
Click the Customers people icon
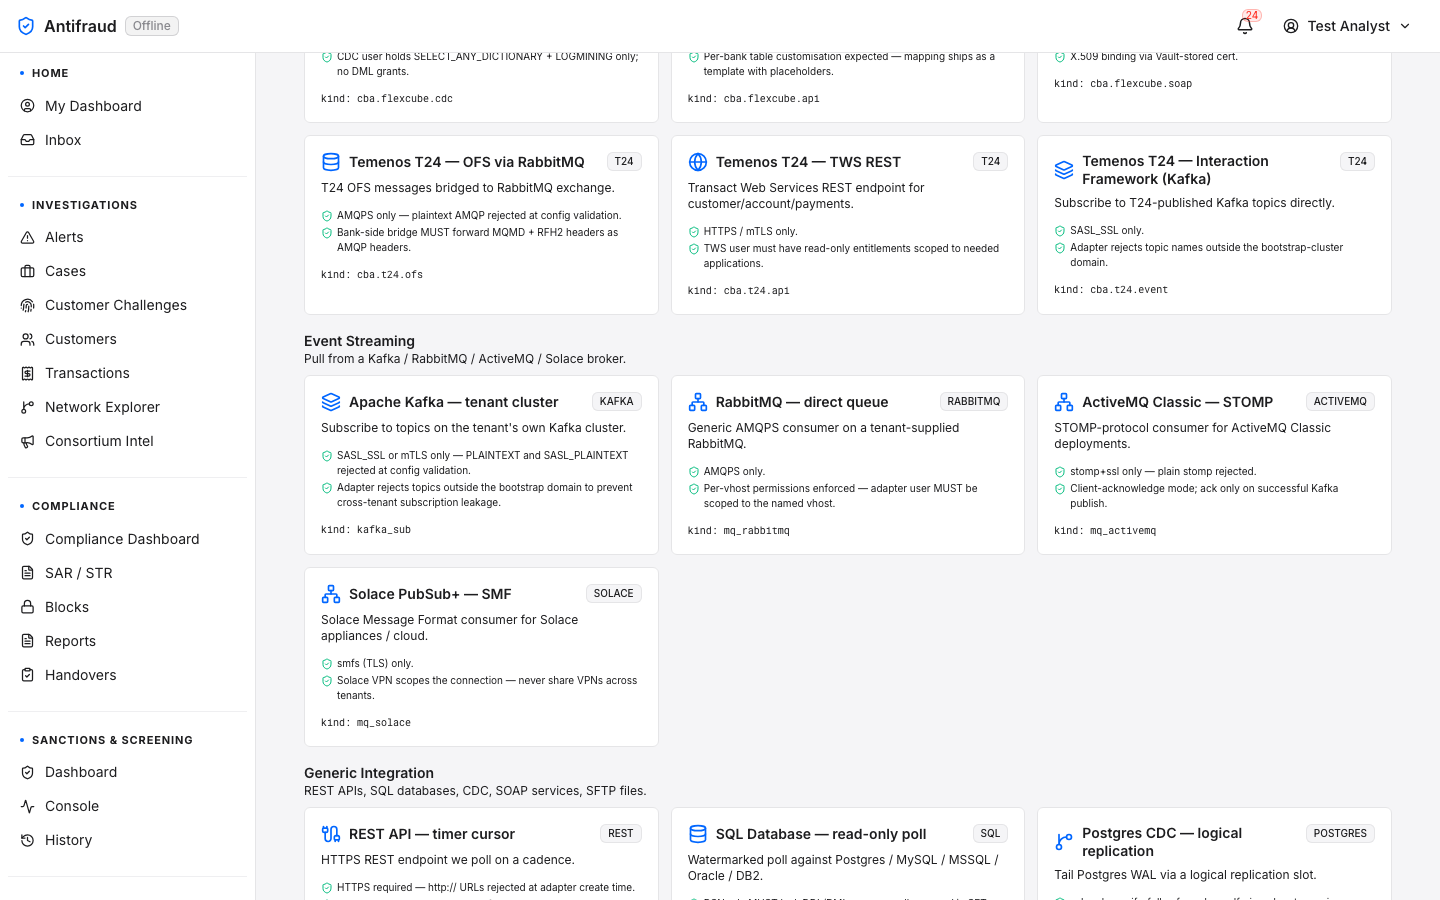[28, 339]
